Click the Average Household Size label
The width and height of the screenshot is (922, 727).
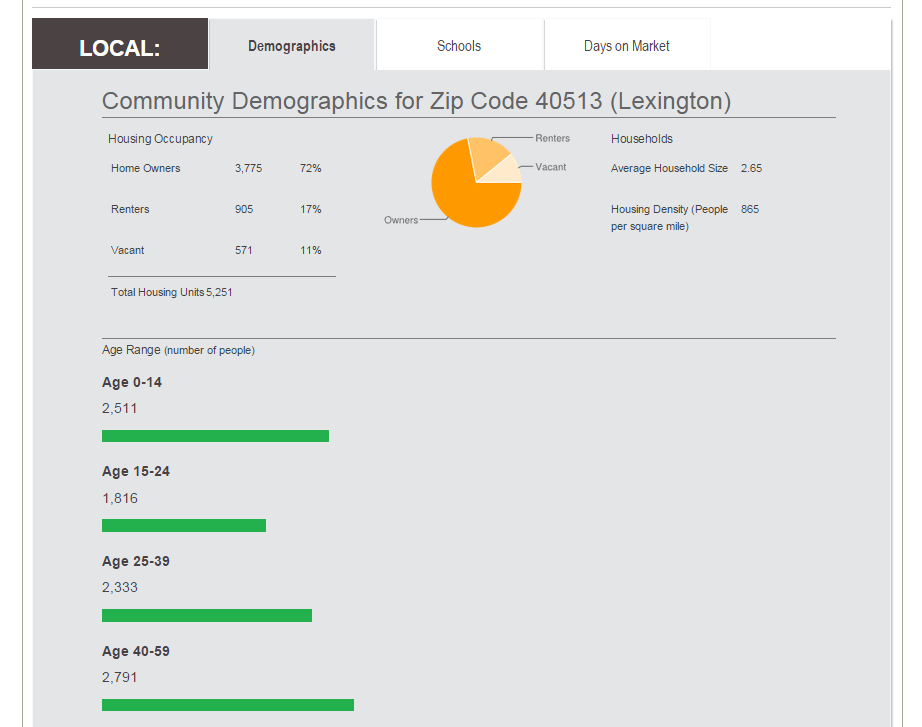(669, 168)
